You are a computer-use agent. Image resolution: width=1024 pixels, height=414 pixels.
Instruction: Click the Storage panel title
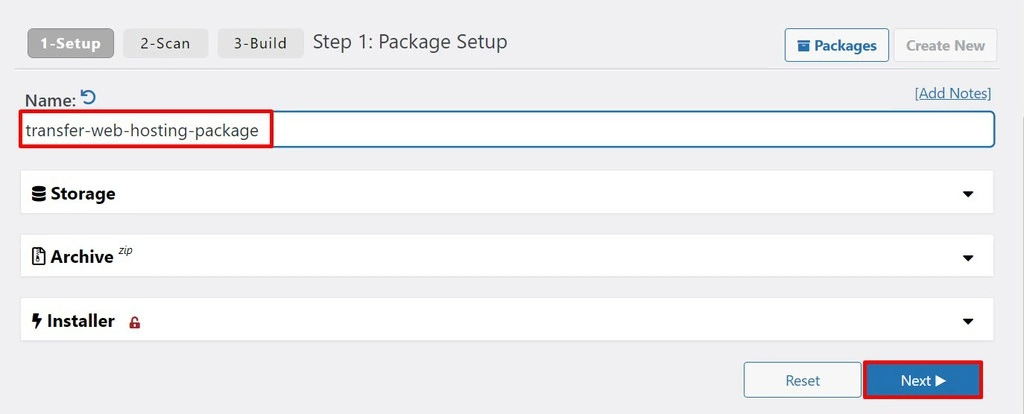tap(83, 193)
